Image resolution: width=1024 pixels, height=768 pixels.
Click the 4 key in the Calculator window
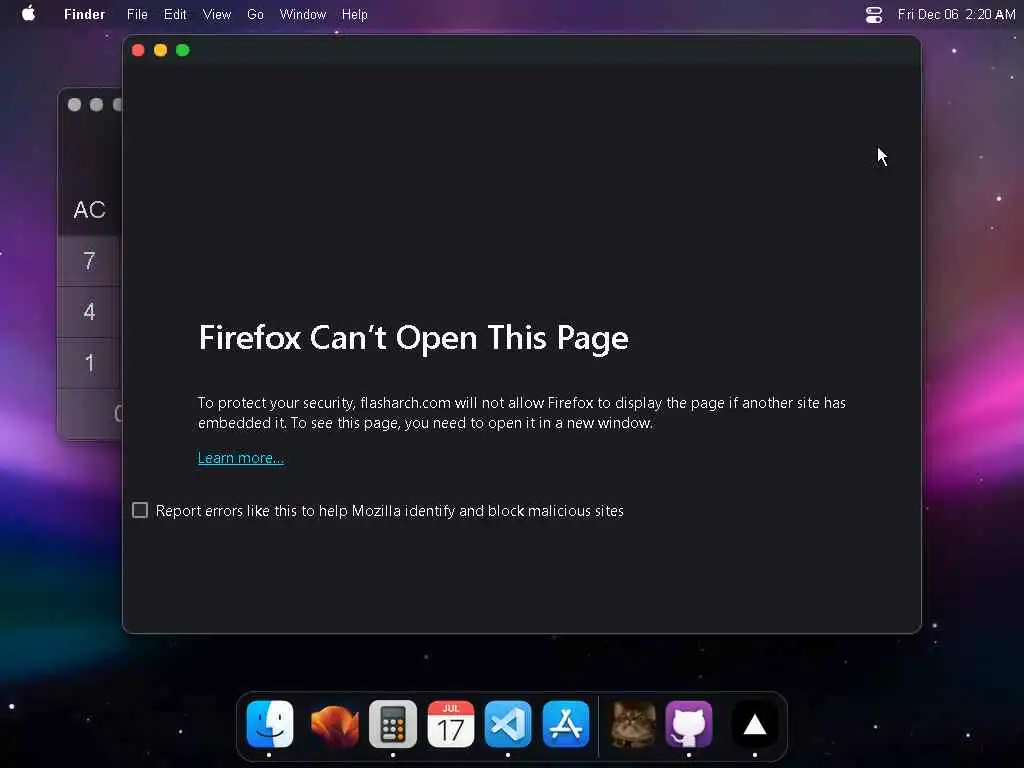tap(89, 312)
